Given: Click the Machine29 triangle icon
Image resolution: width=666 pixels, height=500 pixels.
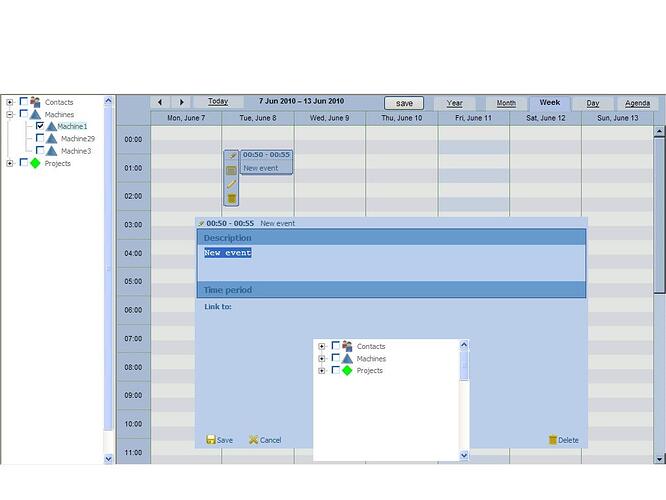Looking at the screenshot, I should click(x=51, y=138).
